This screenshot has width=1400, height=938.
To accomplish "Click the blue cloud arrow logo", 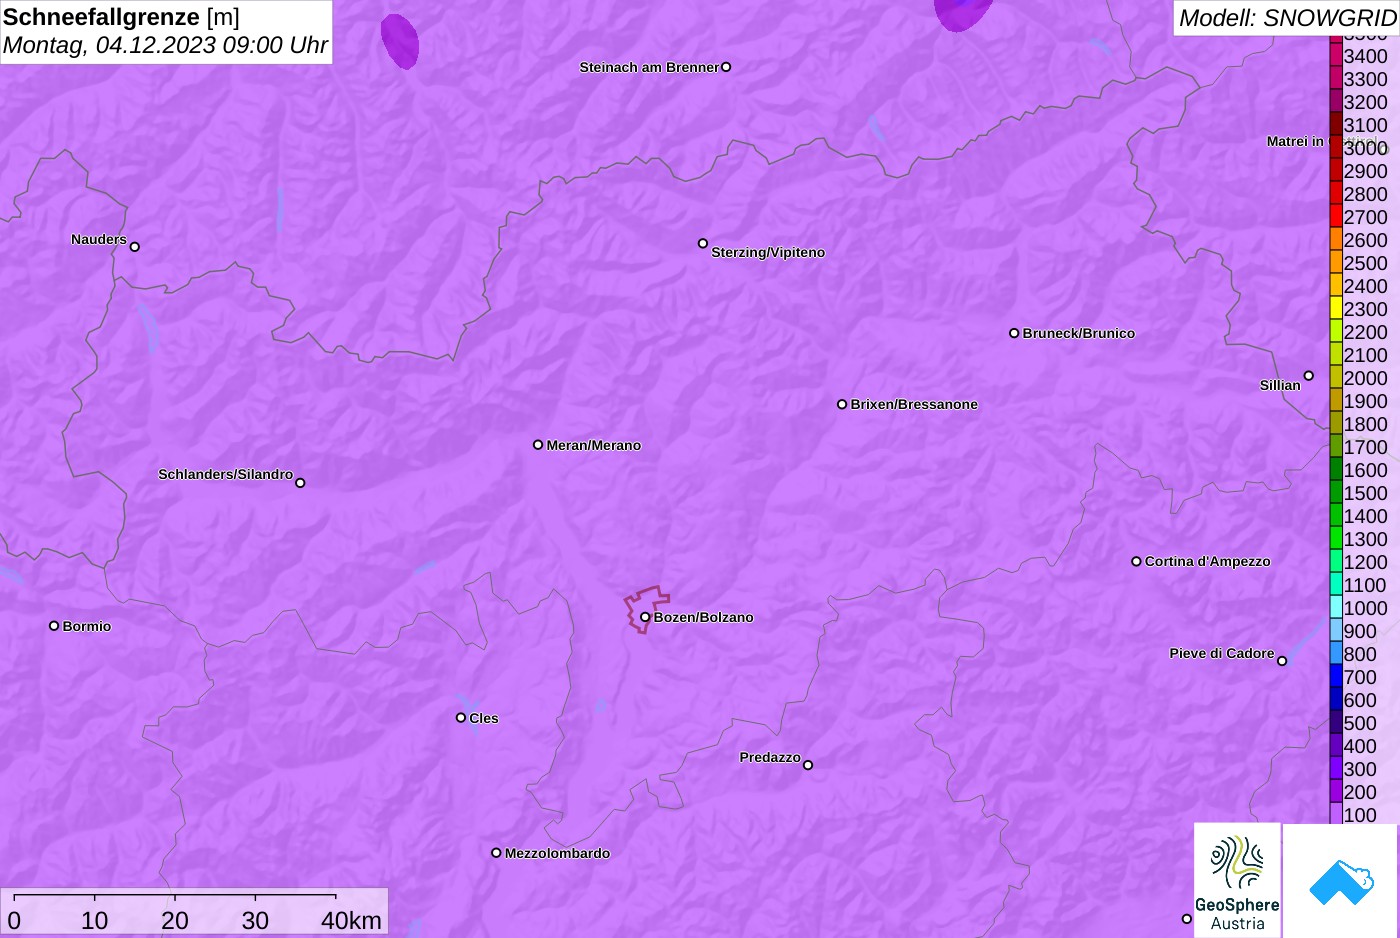I will tap(1341, 881).
